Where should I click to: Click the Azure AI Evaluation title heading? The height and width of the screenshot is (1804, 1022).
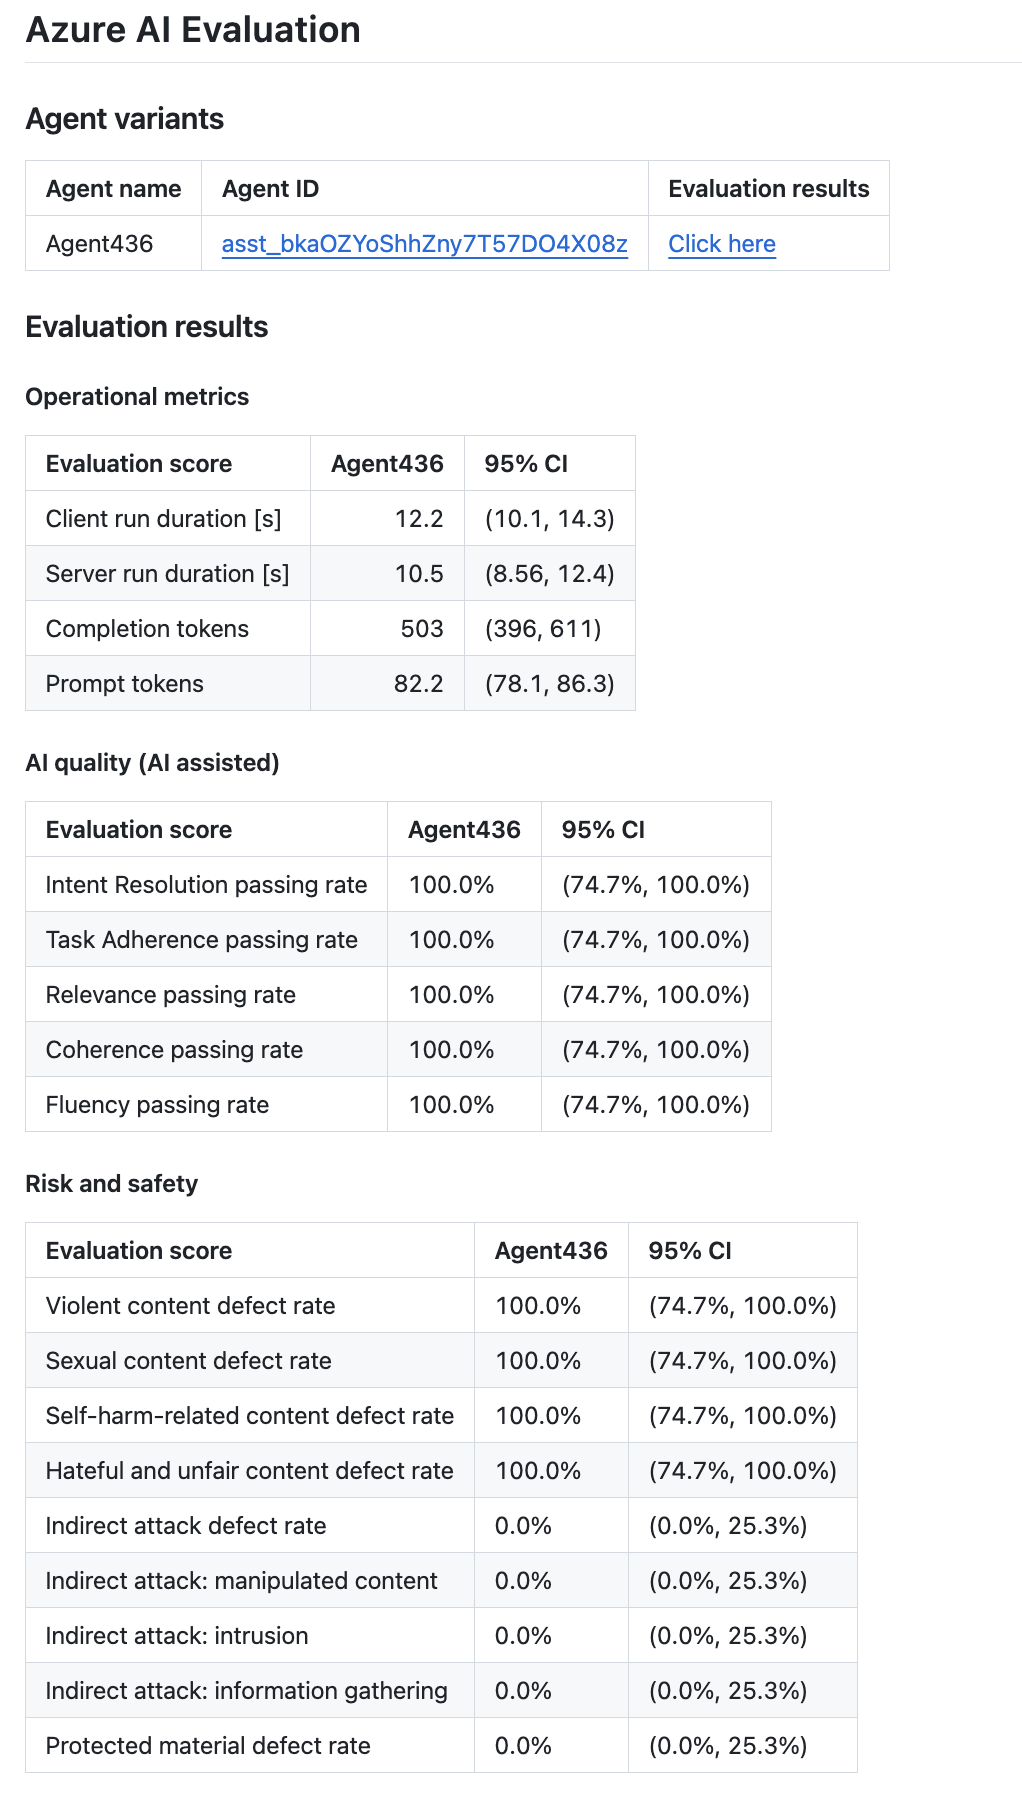pyautogui.click(x=193, y=30)
